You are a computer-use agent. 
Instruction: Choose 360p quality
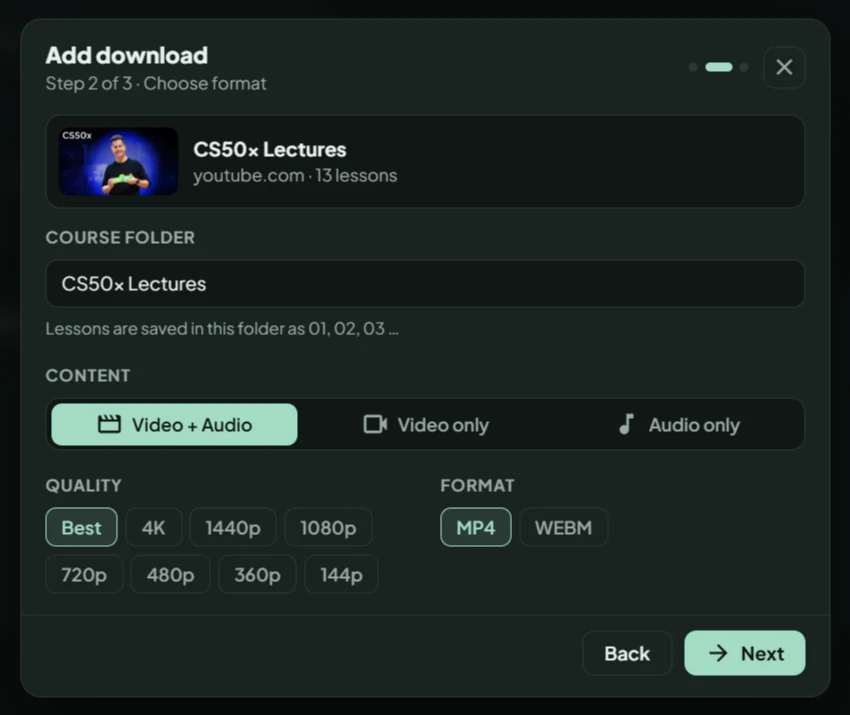click(x=257, y=574)
